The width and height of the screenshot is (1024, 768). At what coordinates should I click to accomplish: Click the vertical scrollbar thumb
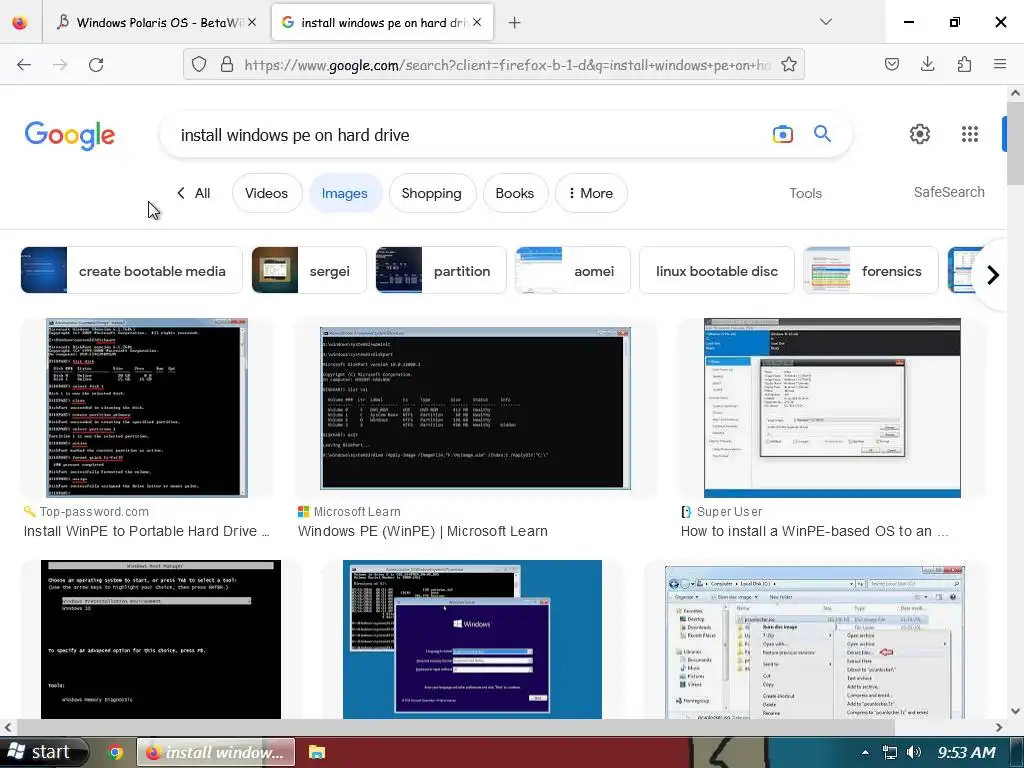coord(1015,144)
